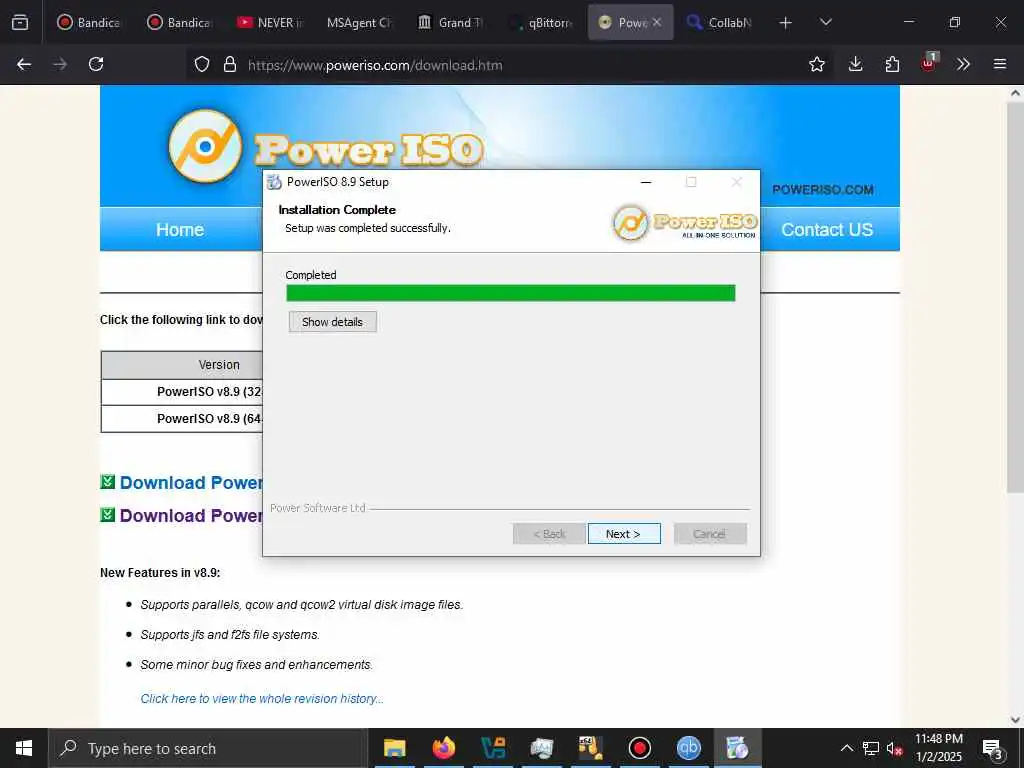This screenshot has height=768, width=1024.
Task: Switch to MSAgent tab
Action: pos(359,23)
